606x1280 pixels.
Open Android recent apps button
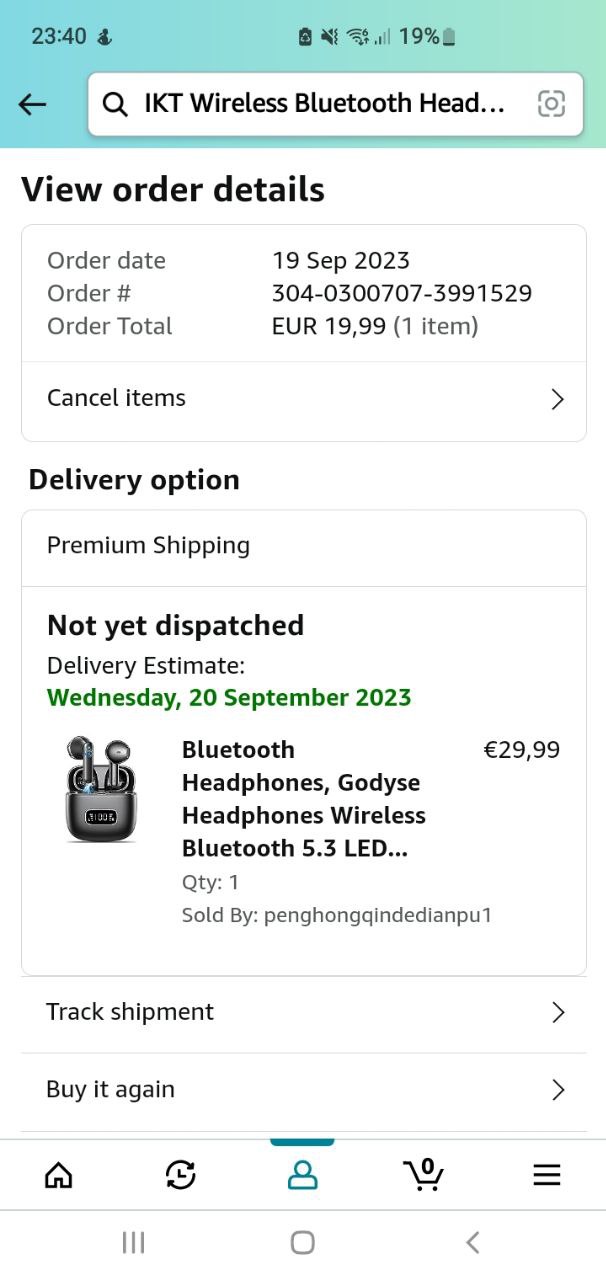click(133, 1242)
